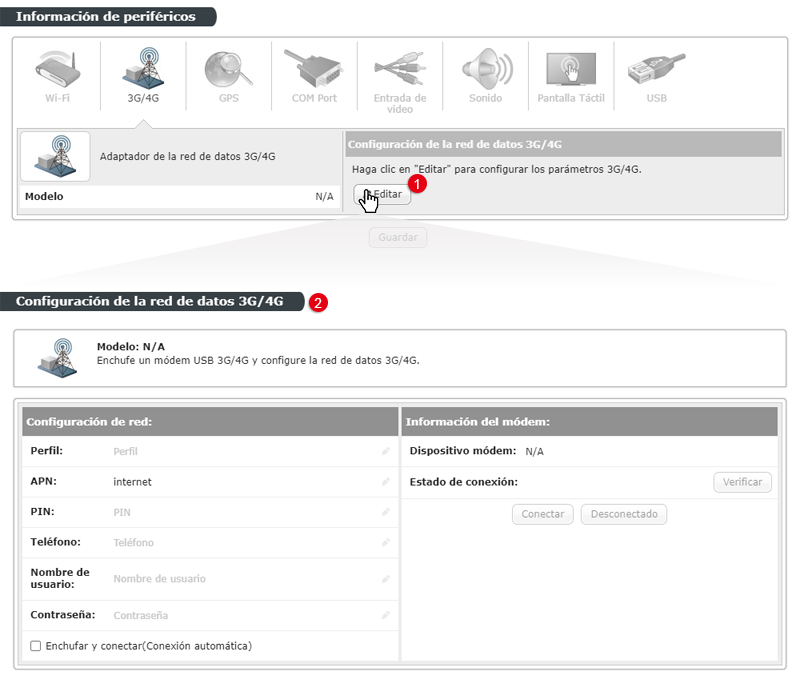Click the pencil icon in PIN row
This screenshot has height=691, width=800.
pyautogui.click(x=386, y=512)
